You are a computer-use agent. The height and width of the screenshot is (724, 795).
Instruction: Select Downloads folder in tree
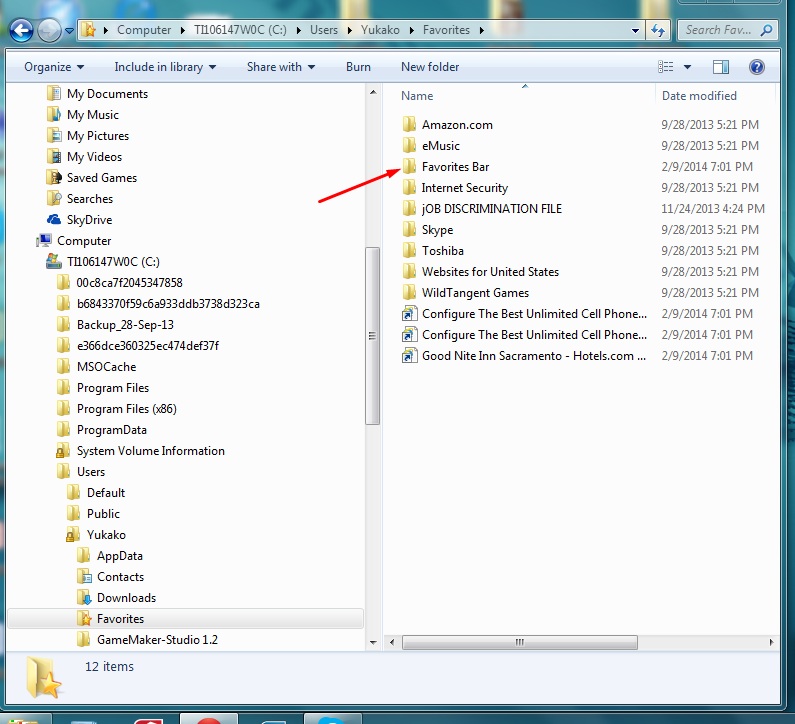(x=126, y=598)
